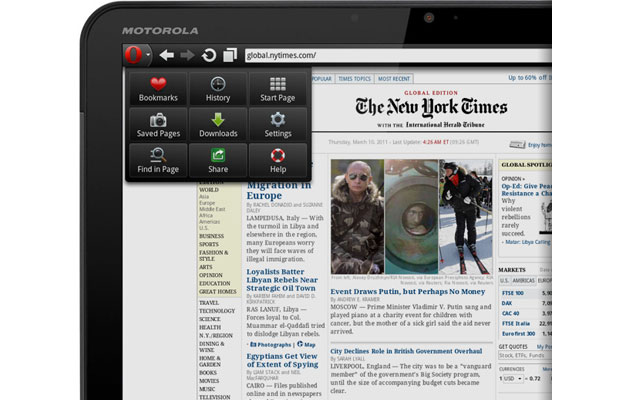
Task: Open the tabs overview icon
Action: 230,56
